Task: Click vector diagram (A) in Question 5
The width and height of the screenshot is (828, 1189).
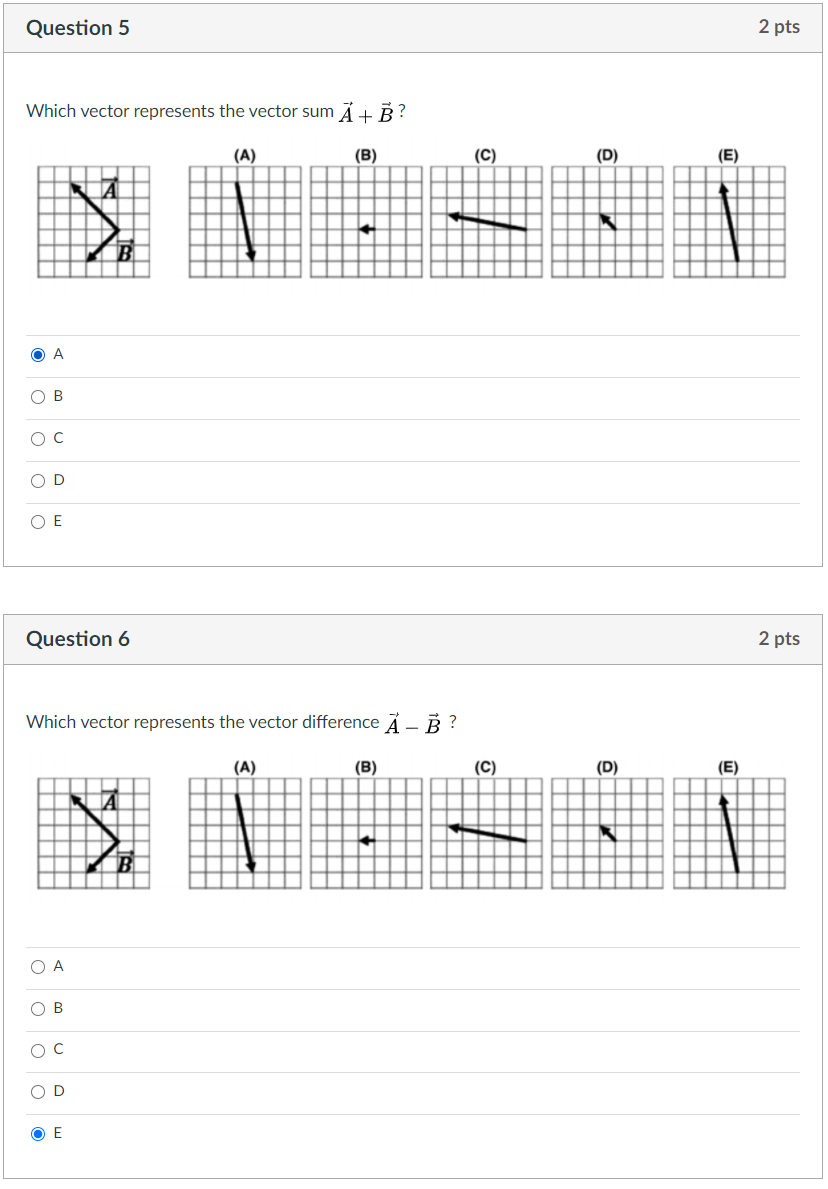Action: coord(244,220)
